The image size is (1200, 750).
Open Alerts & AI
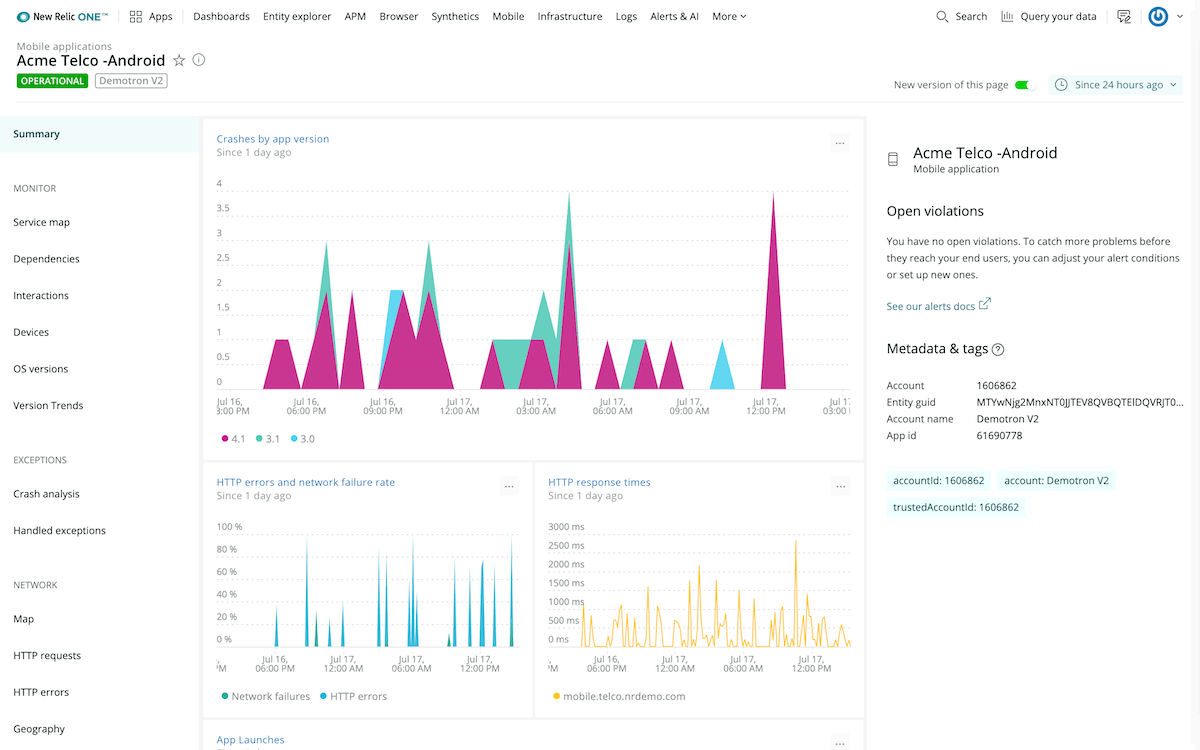[675, 16]
